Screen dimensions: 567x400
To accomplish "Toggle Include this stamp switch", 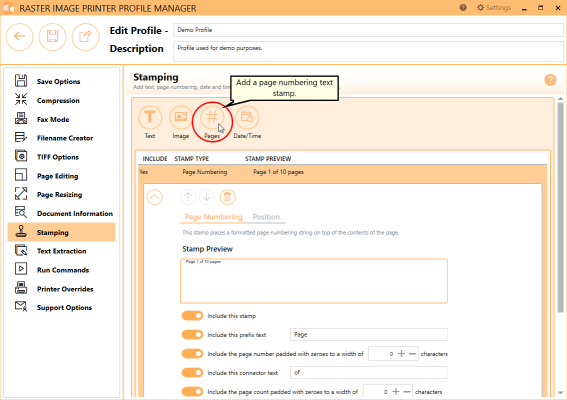I will [192, 316].
